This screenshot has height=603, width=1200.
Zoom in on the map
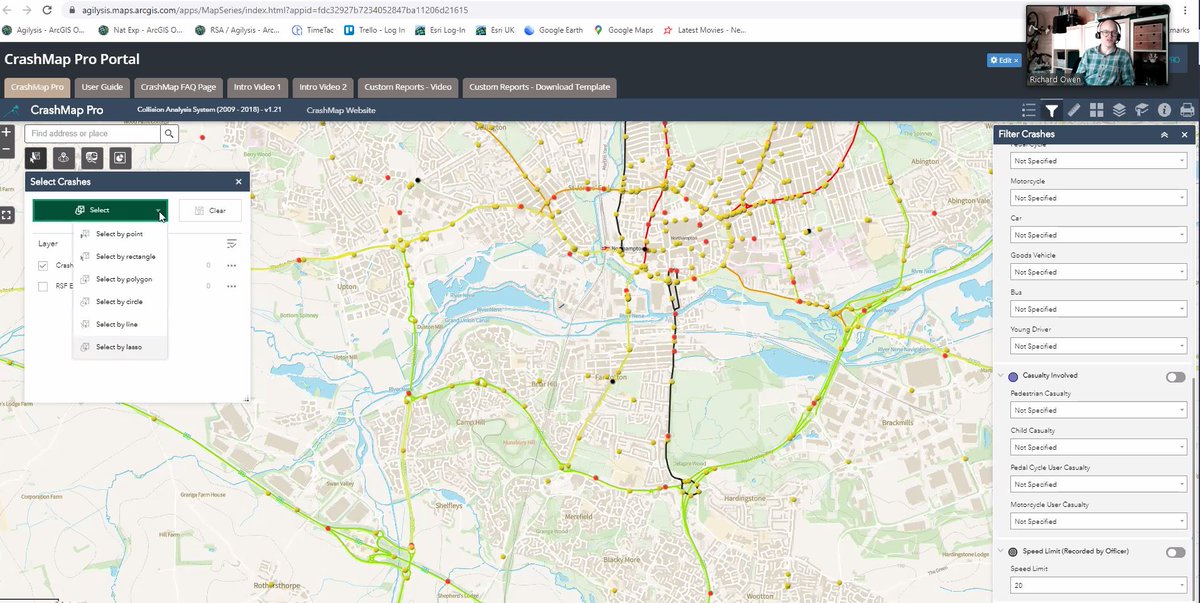click(x=7, y=132)
